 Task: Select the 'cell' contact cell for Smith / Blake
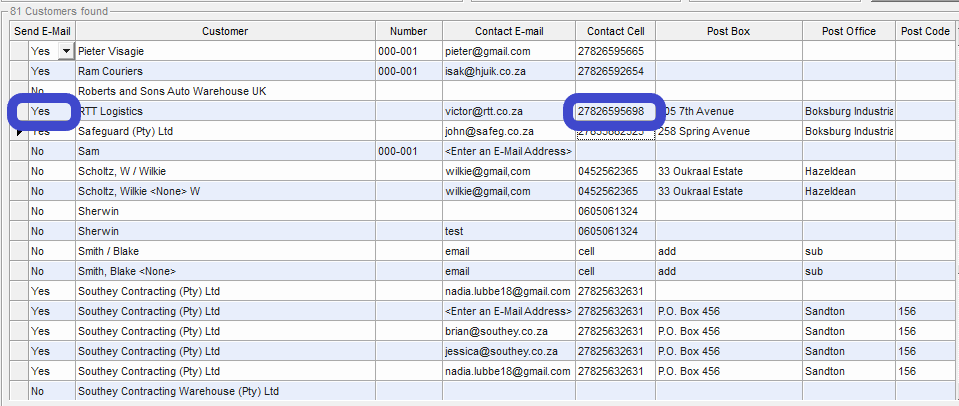615,251
